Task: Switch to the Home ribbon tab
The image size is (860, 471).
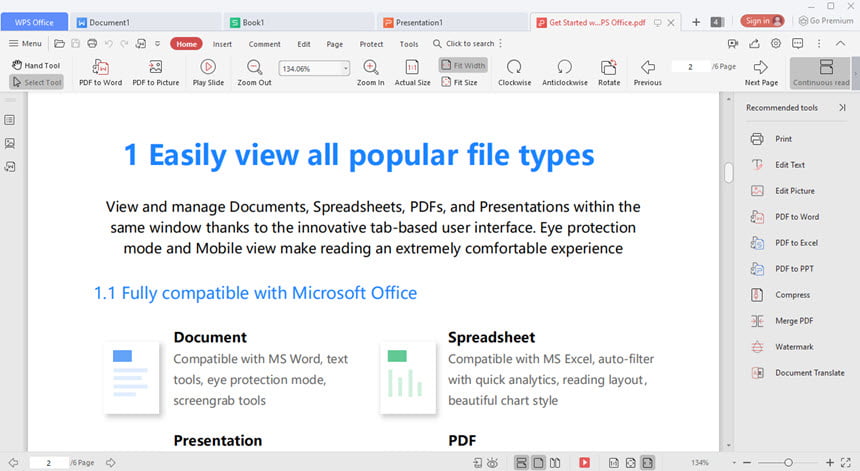Action: pos(186,44)
